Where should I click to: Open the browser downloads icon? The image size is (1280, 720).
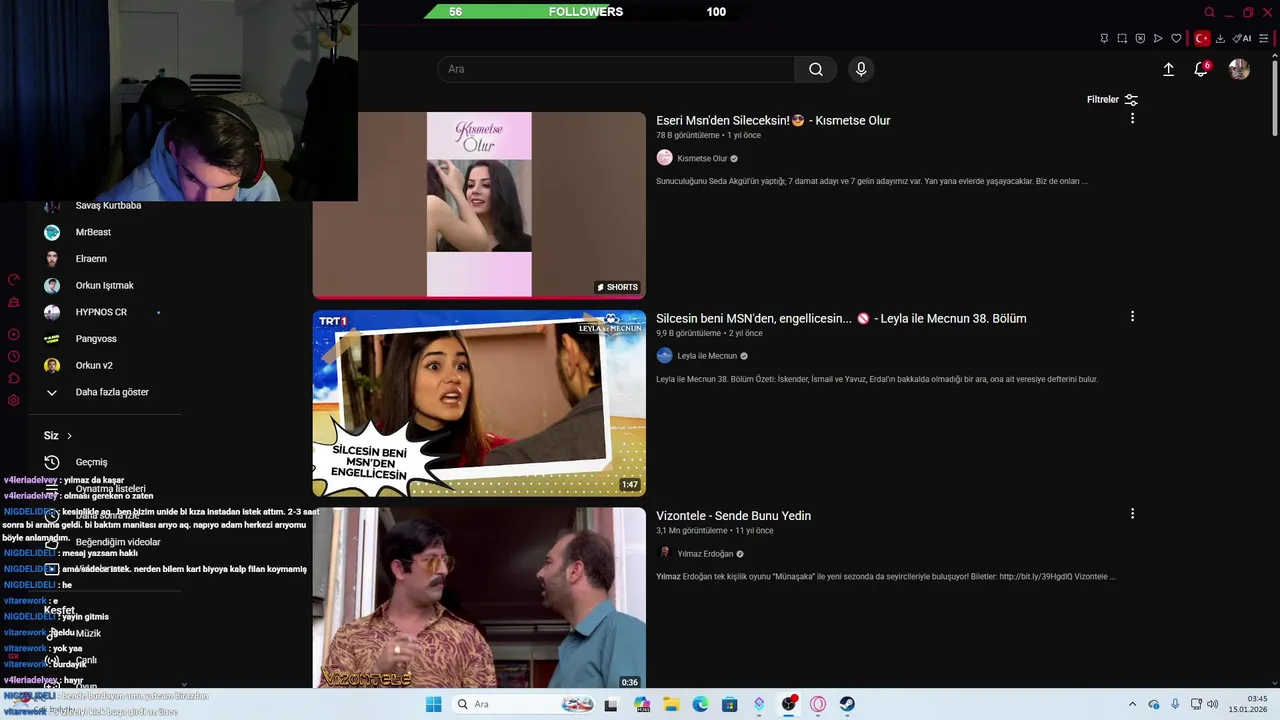1220,39
